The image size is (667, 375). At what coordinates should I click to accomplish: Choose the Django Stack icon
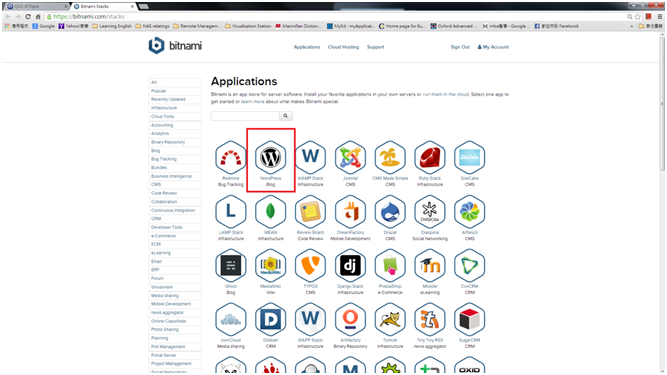[350, 266]
